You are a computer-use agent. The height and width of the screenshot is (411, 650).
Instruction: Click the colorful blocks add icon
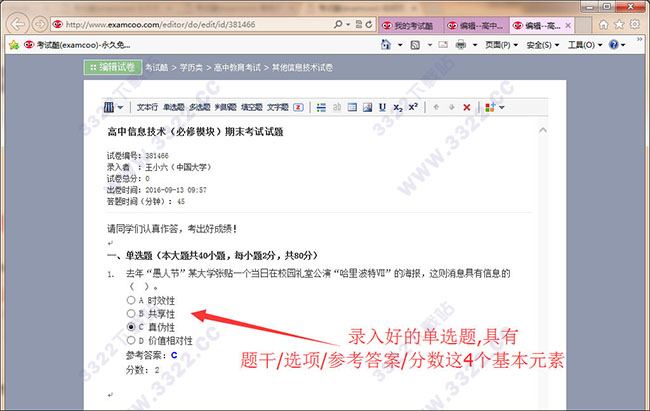pyautogui.click(x=490, y=107)
